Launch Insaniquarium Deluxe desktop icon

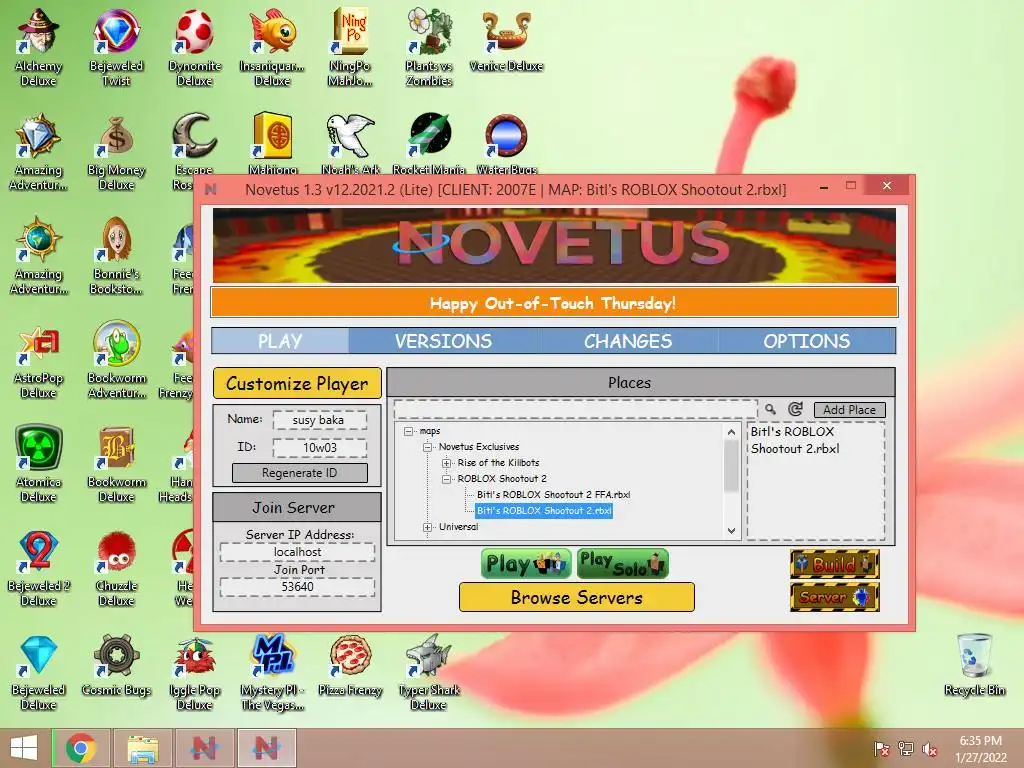click(x=272, y=47)
